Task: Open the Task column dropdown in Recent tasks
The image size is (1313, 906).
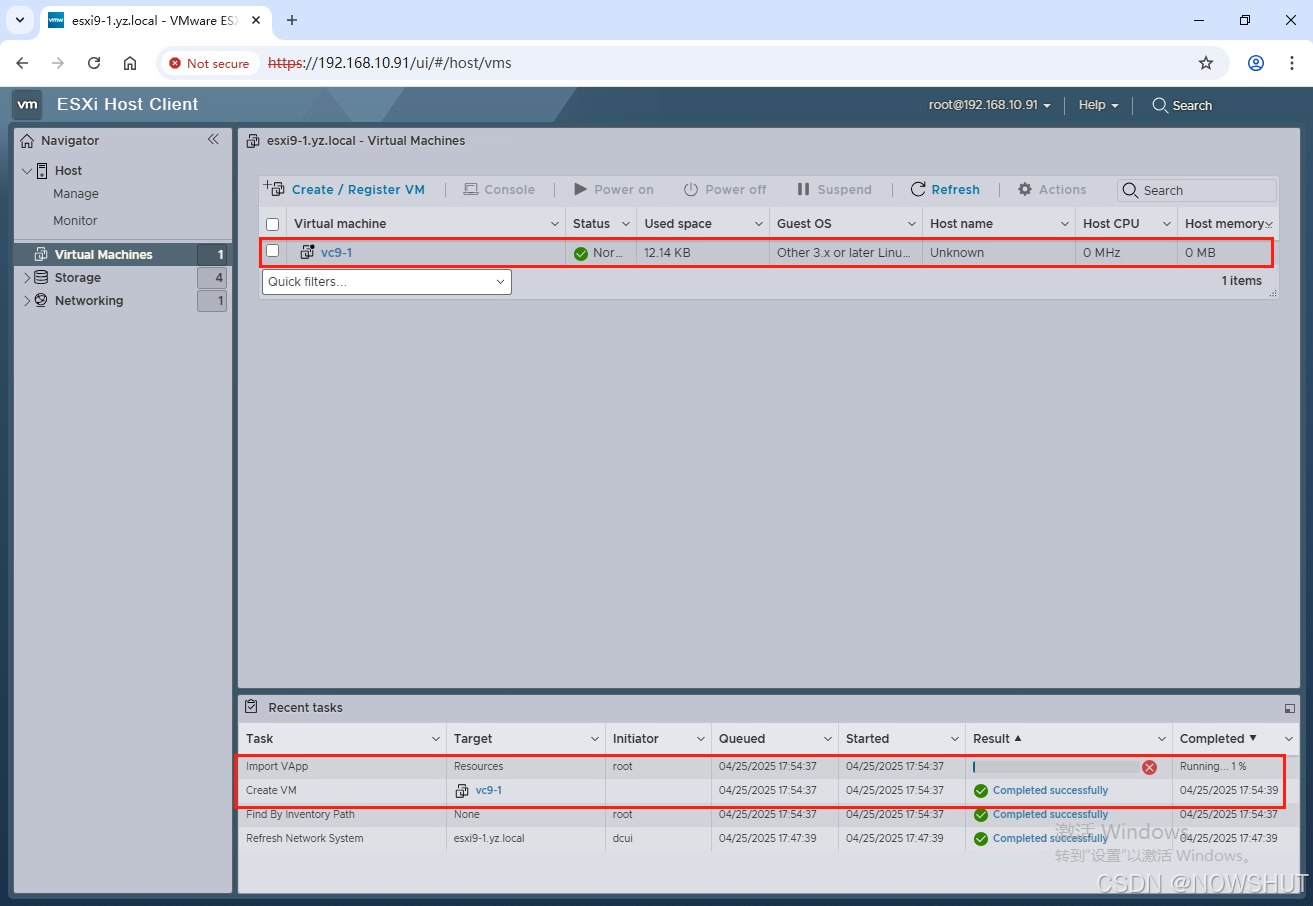Action: pyautogui.click(x=436, y=739)
